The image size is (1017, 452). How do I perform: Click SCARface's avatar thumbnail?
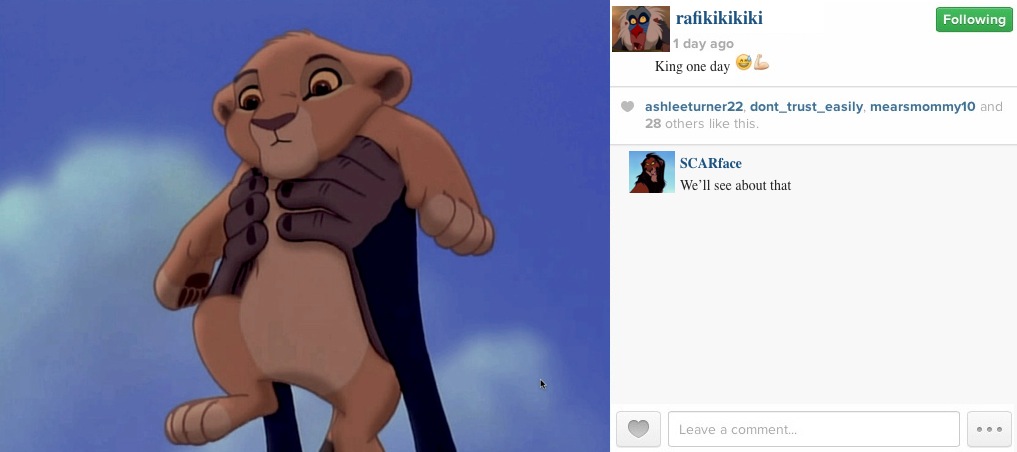tap(652, 172)
